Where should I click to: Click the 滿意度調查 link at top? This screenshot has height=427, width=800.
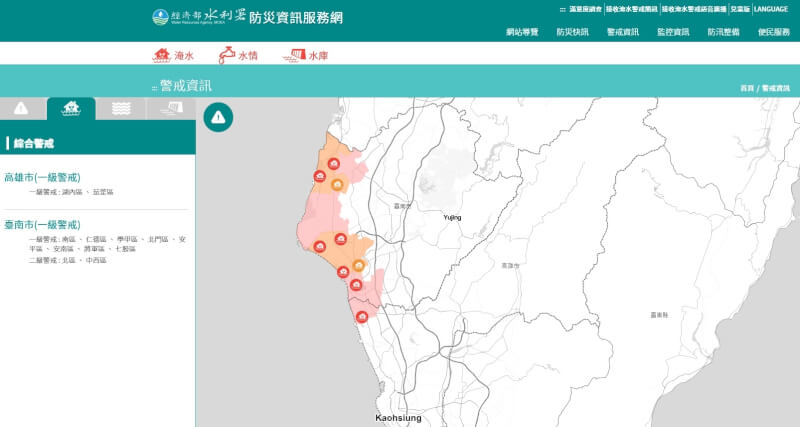point(585,9)
